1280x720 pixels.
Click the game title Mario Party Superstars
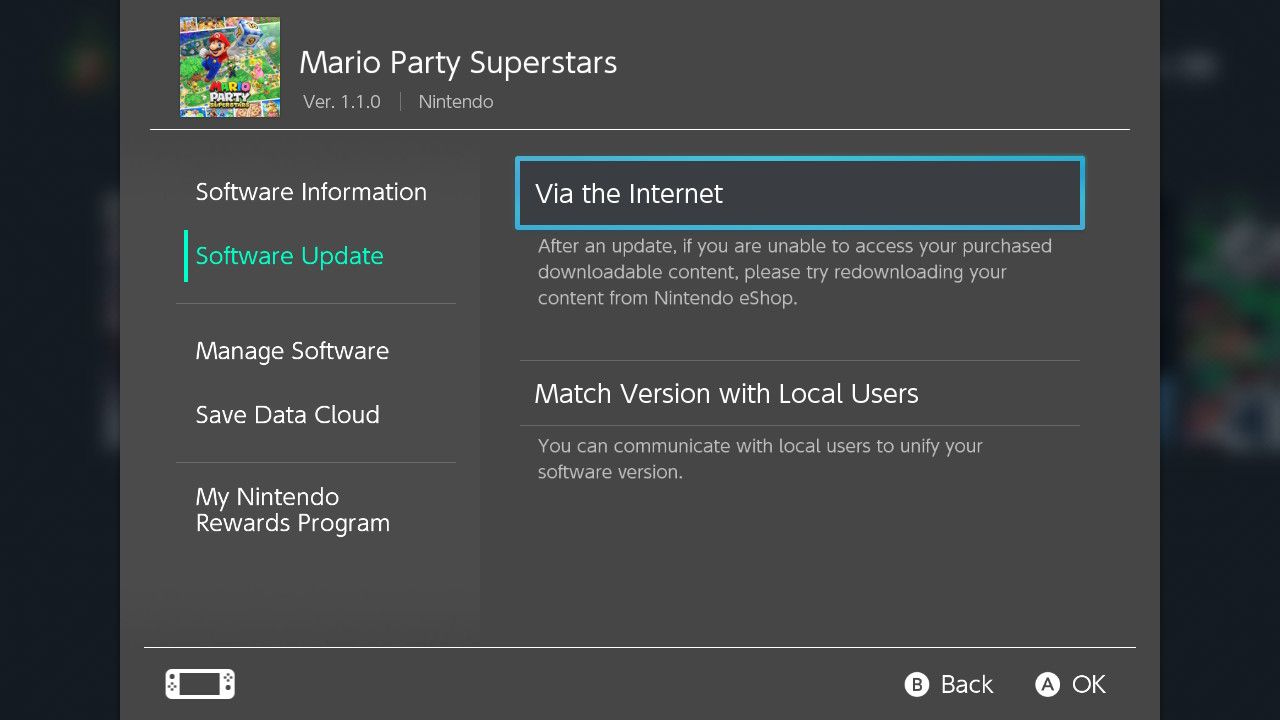(457, 62)
